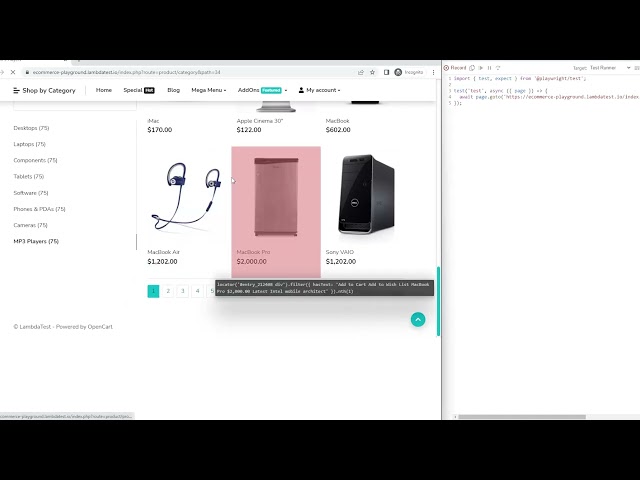Open the Apple Cinema 30" product title
The image size is (640, 480).
pos(260,121)
